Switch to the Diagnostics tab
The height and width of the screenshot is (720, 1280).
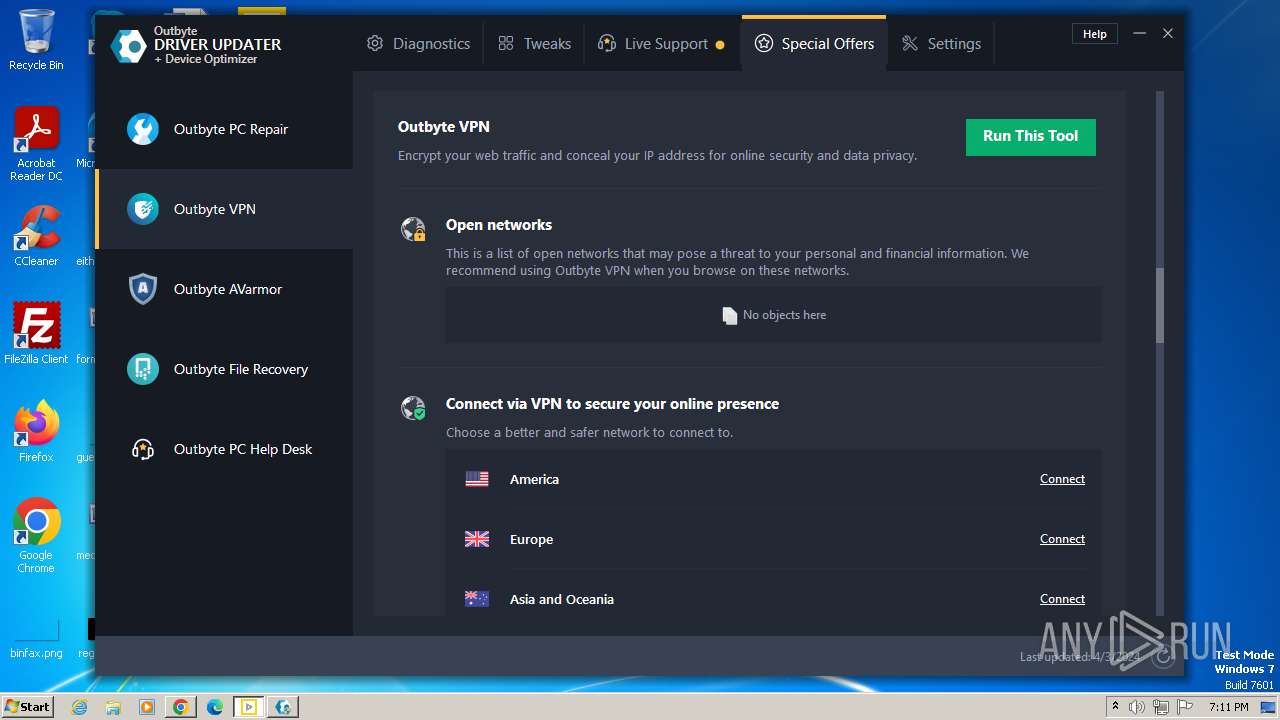pos(418,44)
